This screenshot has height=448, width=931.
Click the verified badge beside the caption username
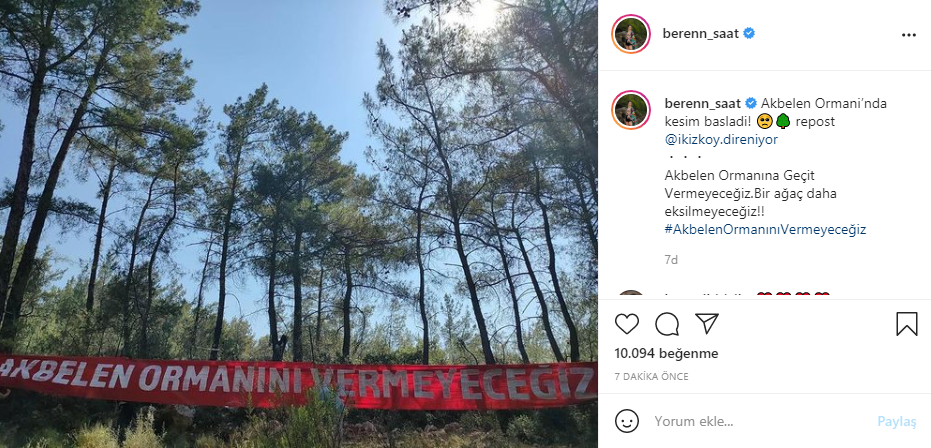(x=751, y=103)
